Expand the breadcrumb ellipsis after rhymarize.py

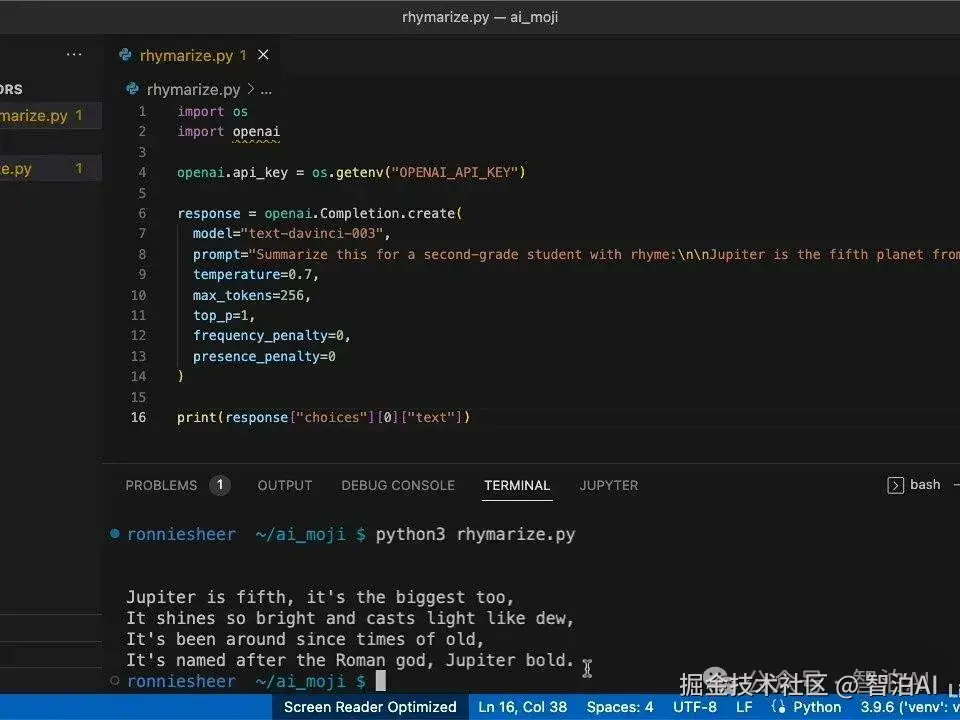(266, 91)
